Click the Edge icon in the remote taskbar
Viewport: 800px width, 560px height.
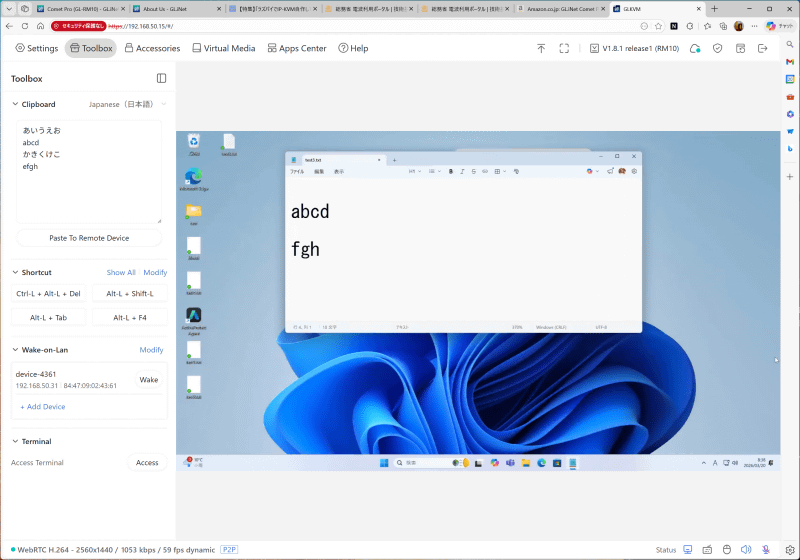(x=541, y=463)
